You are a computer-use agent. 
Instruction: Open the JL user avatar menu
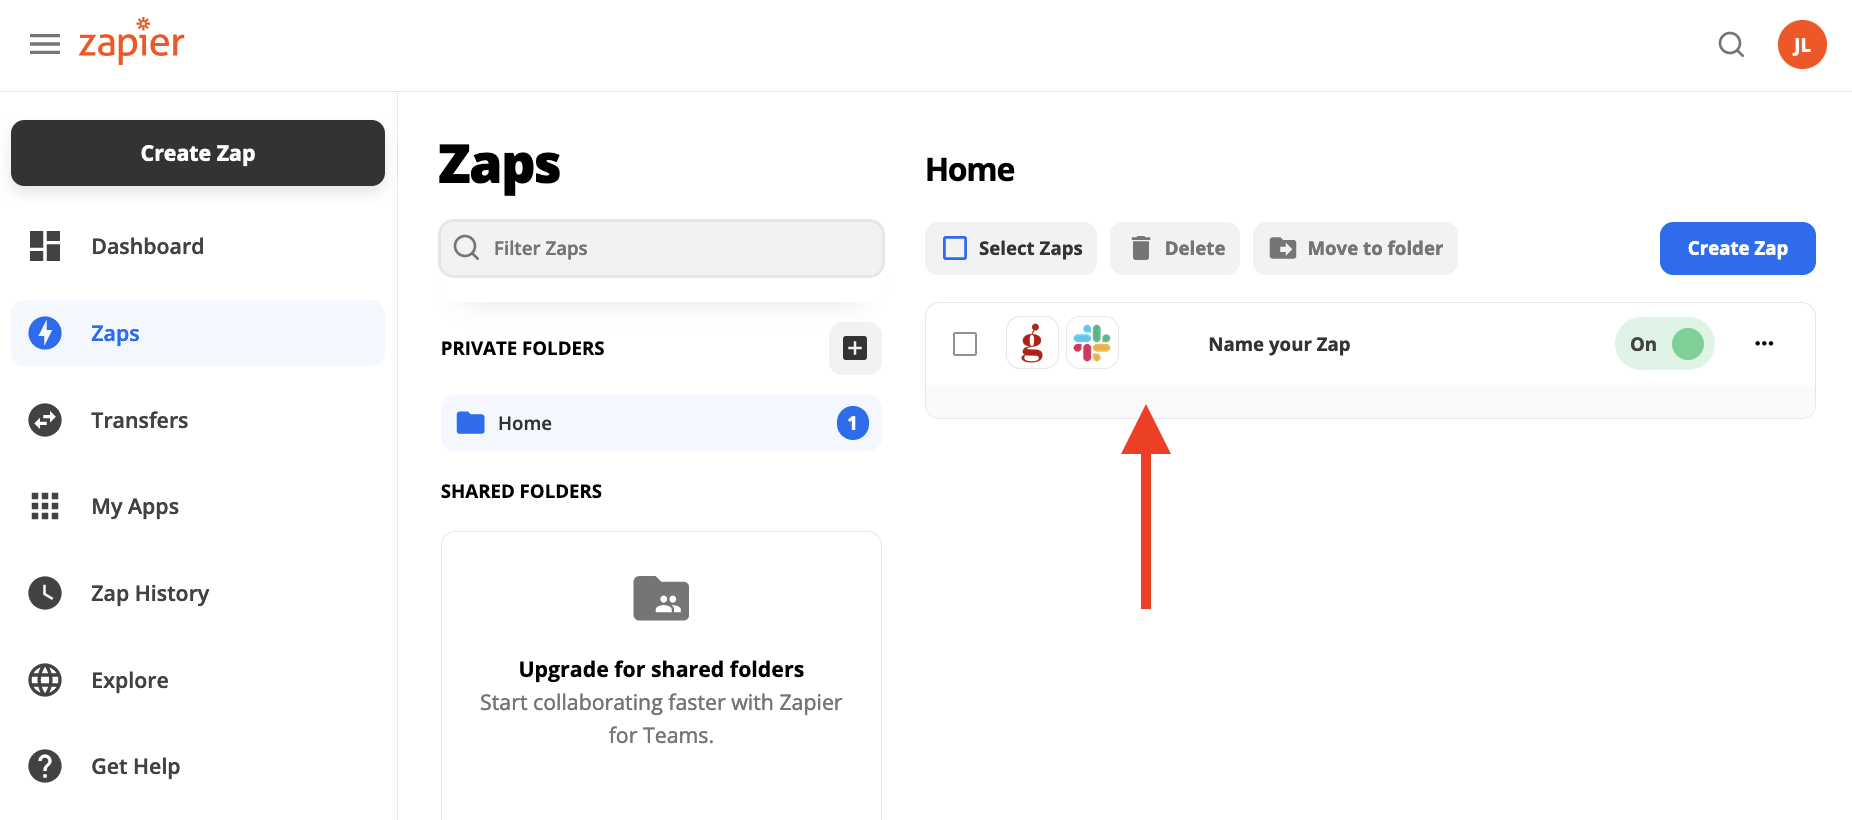(1802, 45)
